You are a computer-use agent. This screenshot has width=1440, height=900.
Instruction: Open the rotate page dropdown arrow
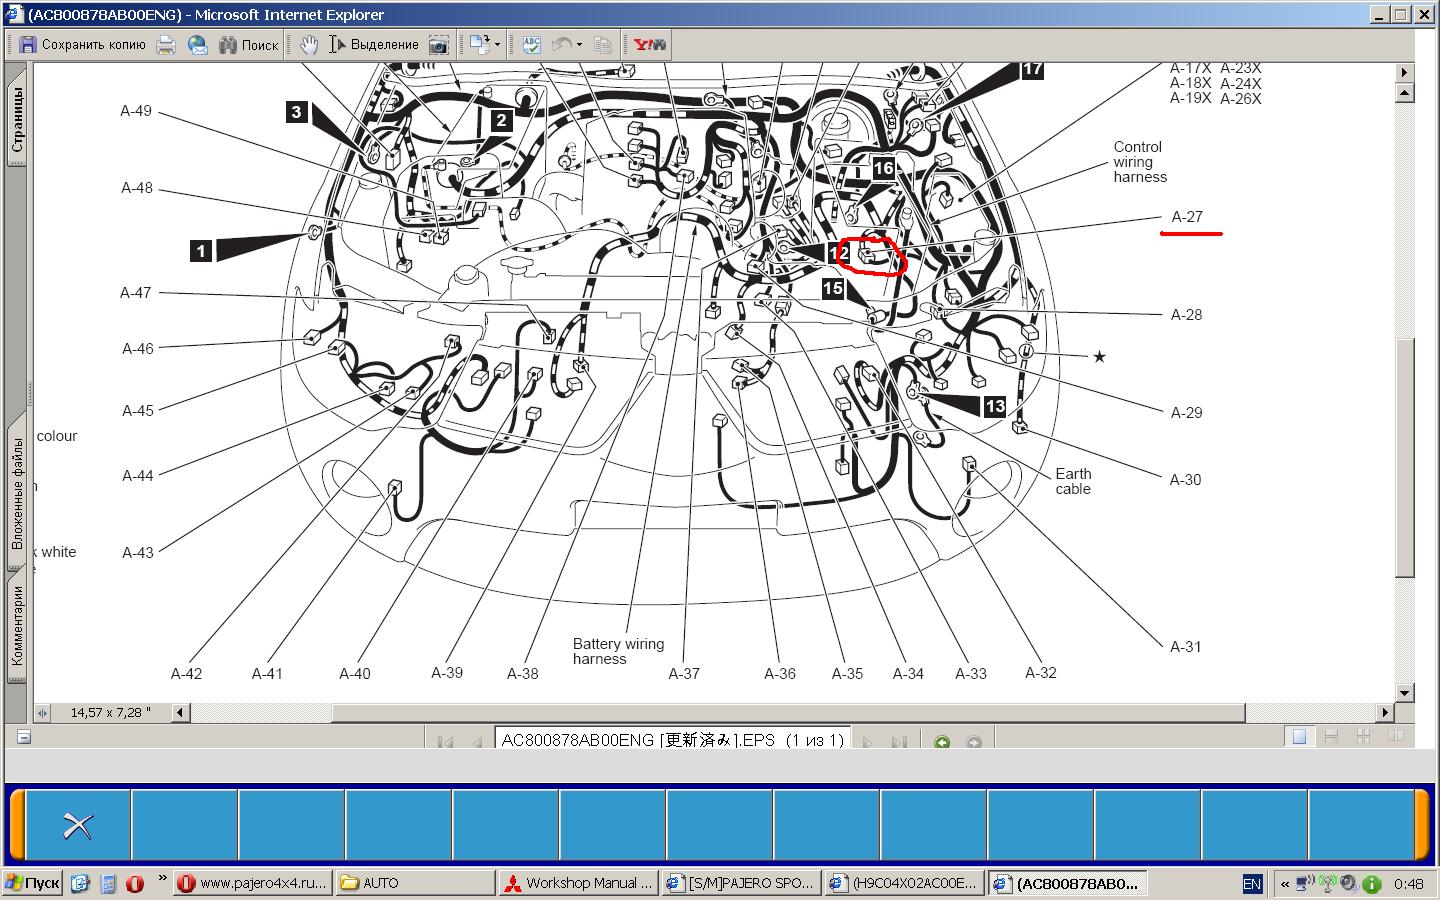[x=497, y=45]
